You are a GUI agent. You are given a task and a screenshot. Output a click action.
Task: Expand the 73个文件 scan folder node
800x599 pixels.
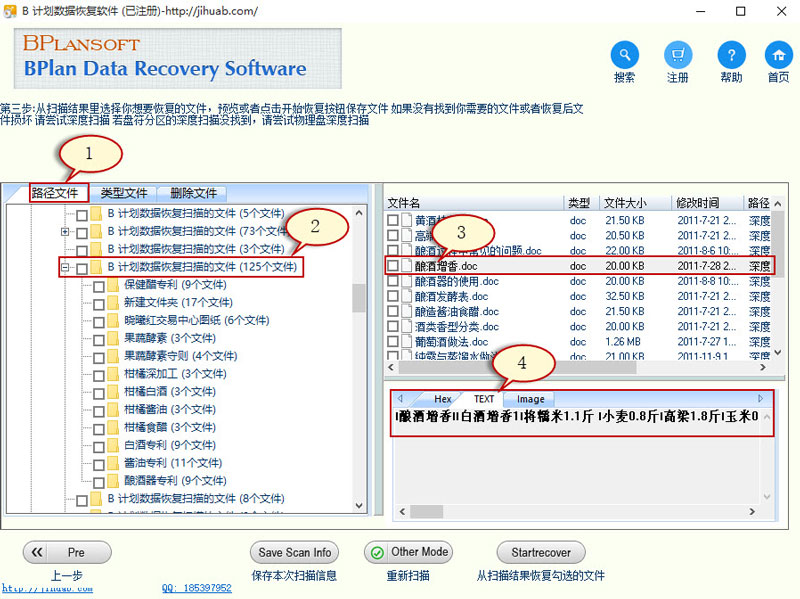coord(65,231)
